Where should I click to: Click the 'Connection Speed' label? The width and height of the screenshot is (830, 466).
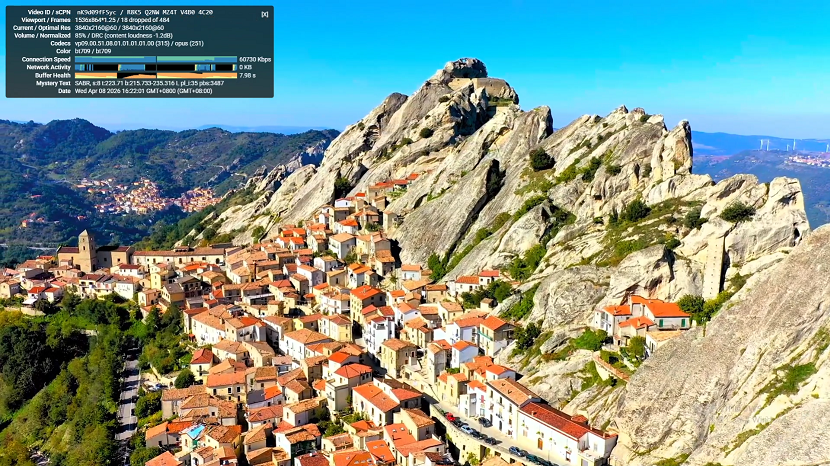point(46,60)
